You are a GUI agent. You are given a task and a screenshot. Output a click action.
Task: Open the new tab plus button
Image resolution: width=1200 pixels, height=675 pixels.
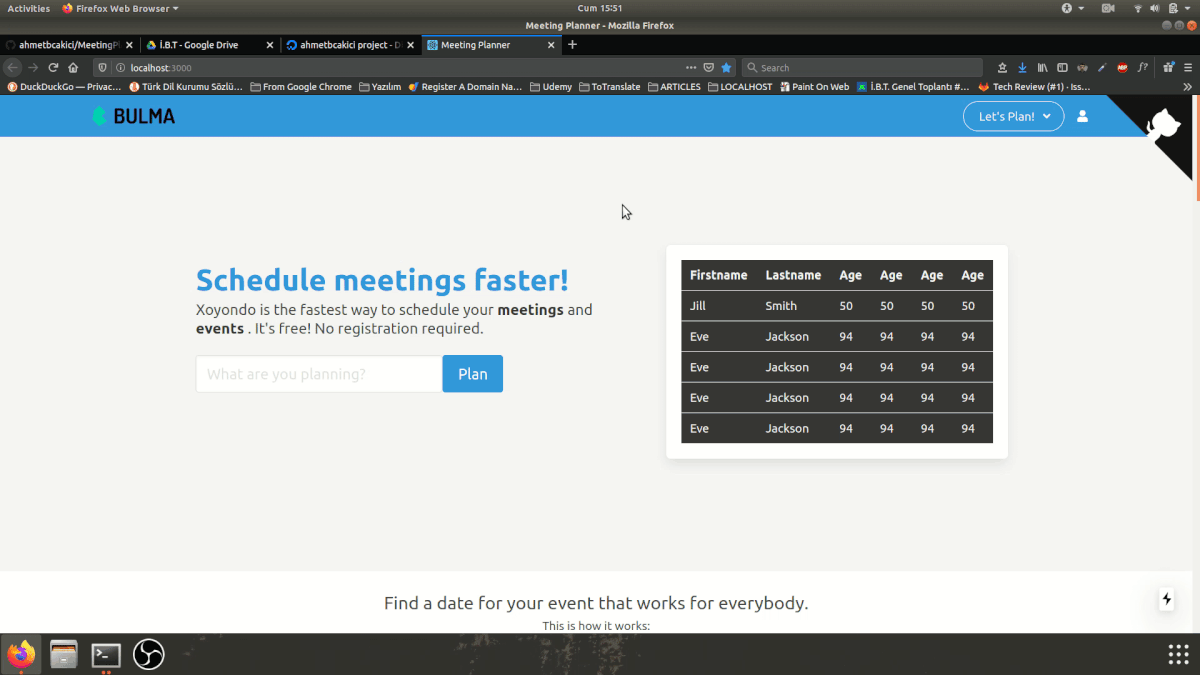pyautogui.click(x=572, y=44)
